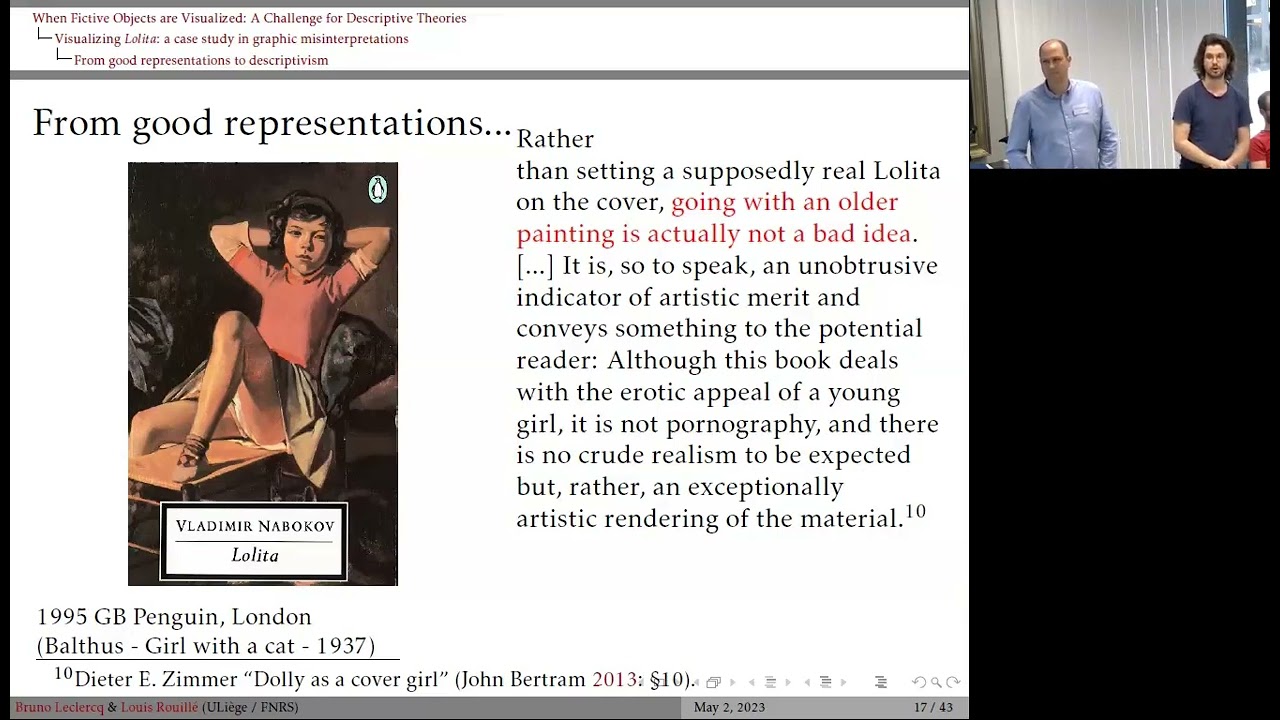Screen dimensions: 1280x720
Task: Open 'Visualizing Lolita' section link in header
Action: click(231, 39)
